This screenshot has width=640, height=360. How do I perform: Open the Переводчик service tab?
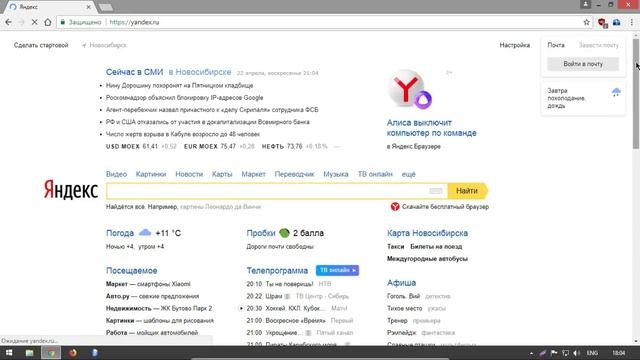pos(294,174)
